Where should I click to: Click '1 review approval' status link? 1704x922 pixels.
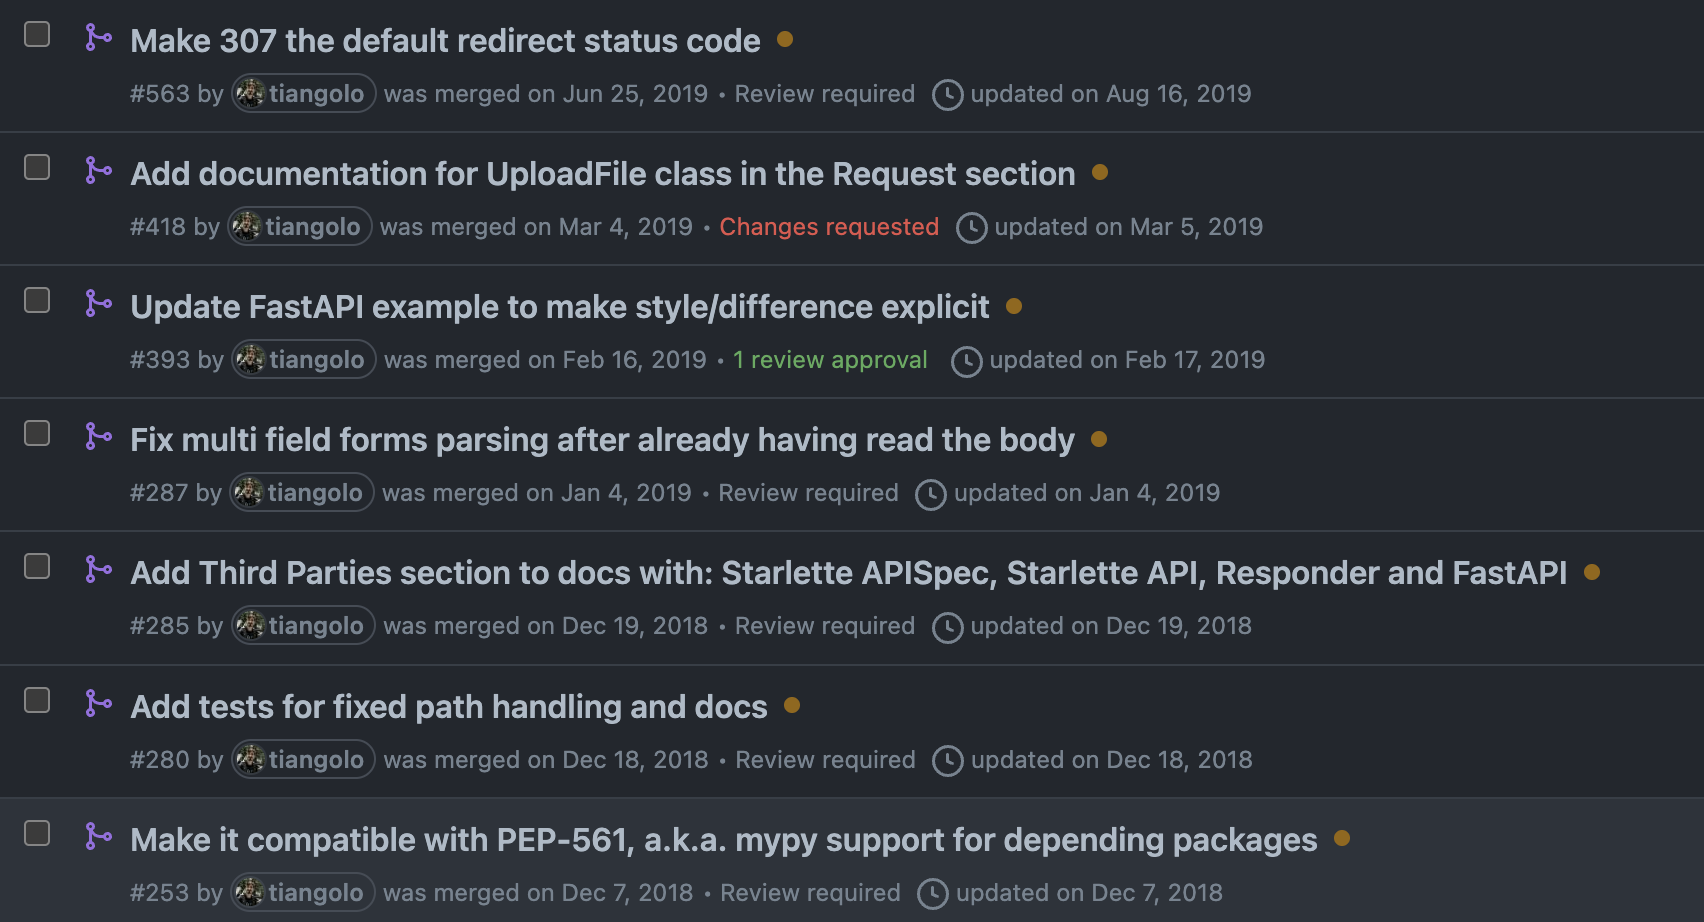click(x=830, y=360)
